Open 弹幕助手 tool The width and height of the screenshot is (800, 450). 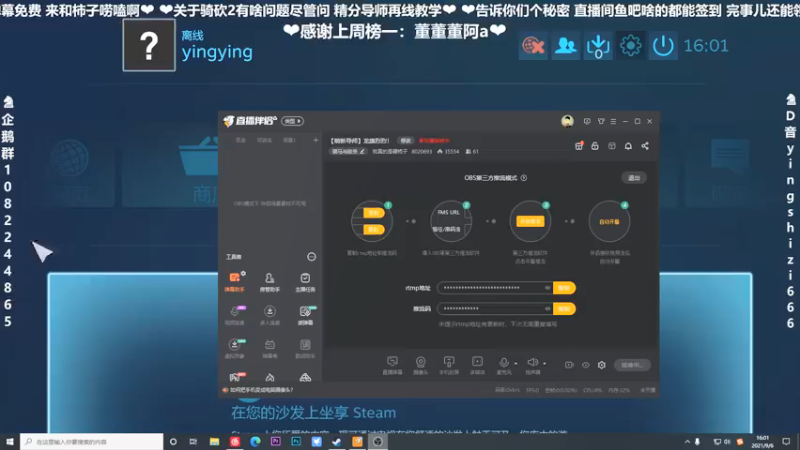point(235,282)
